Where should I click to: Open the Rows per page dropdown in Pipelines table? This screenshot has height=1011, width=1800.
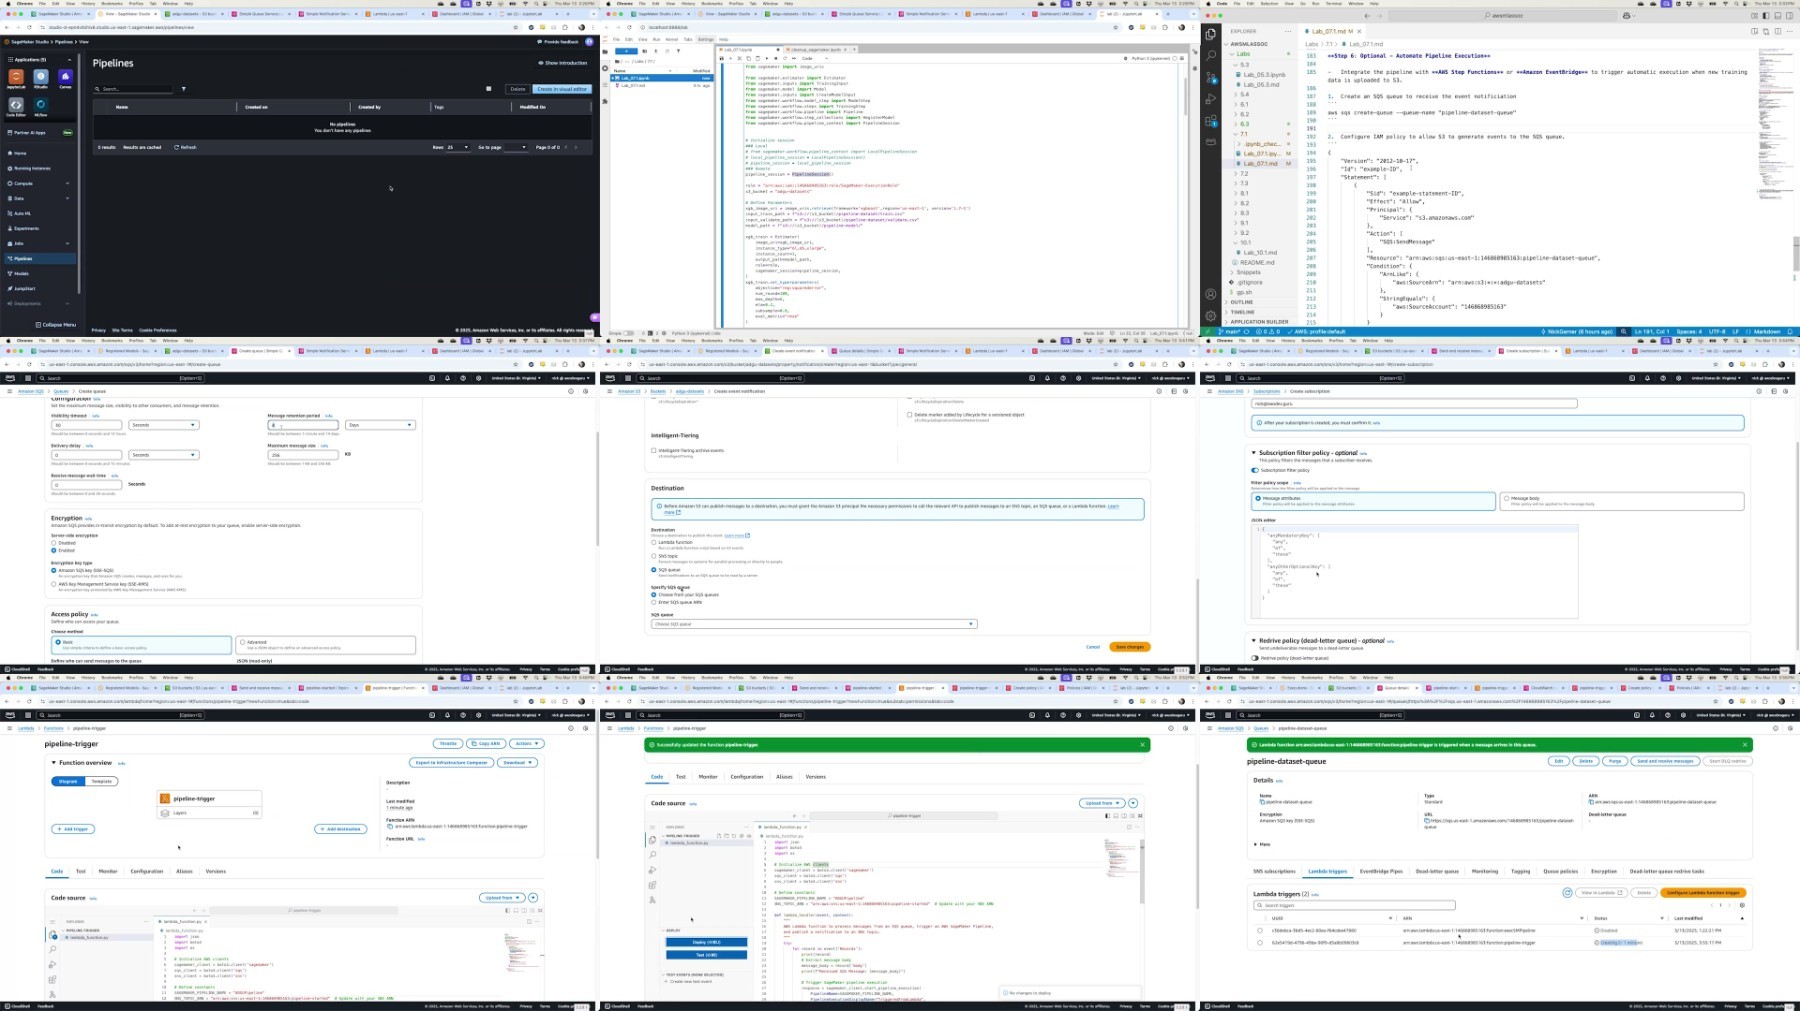click(458, 147)
